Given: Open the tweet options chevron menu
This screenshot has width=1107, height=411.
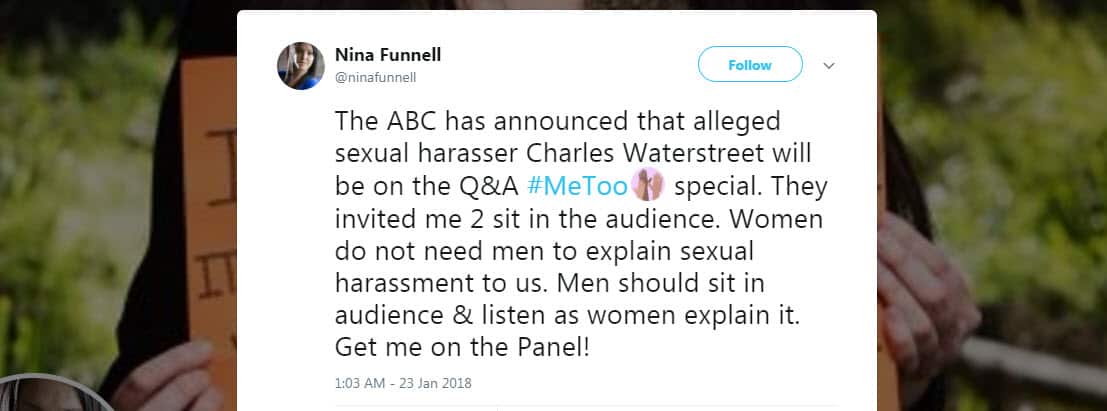Looking at the screenshot, I should pyautogui.click(x=828, y=66).
